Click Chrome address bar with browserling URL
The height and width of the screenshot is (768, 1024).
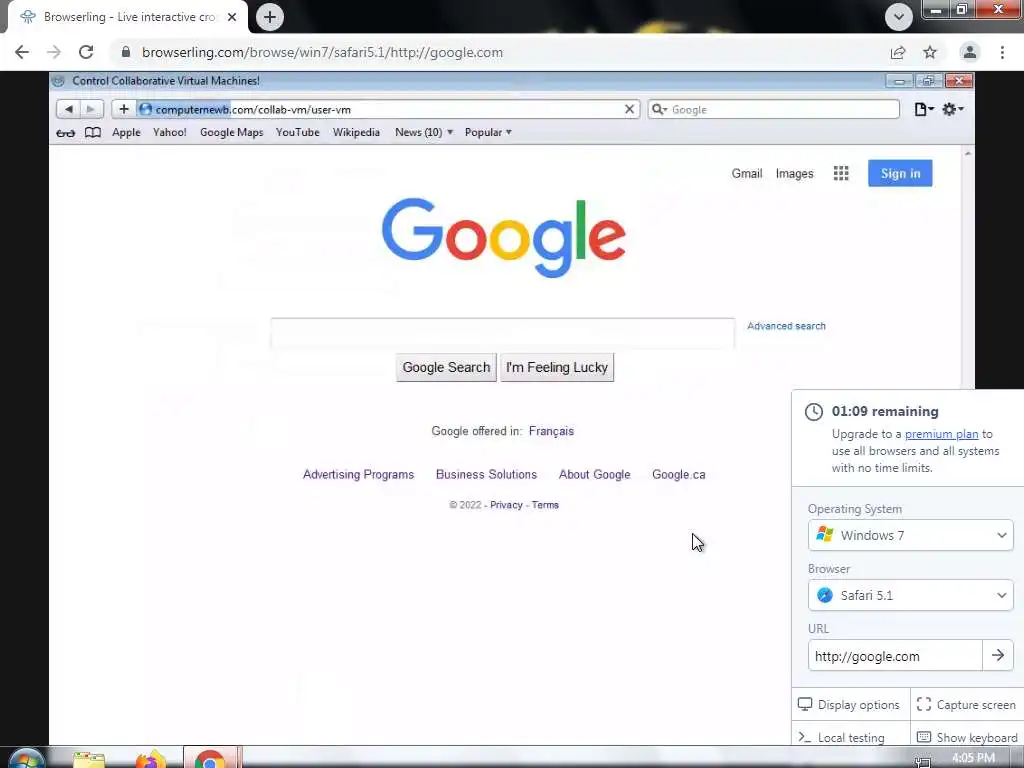[496, 52]
